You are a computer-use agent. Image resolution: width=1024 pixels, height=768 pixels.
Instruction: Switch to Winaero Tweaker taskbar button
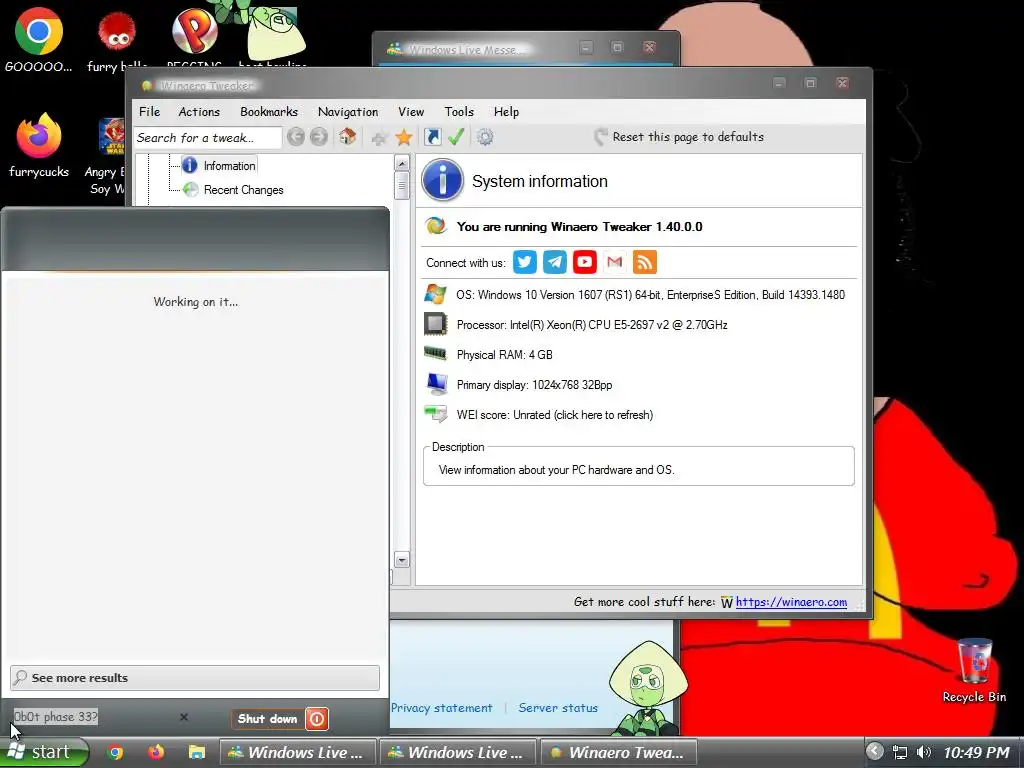(618, 752)
